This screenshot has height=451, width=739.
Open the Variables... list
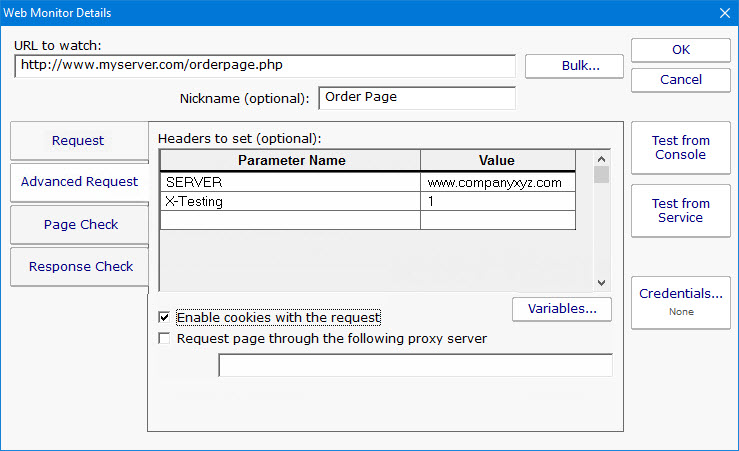(x=561, y=309)
